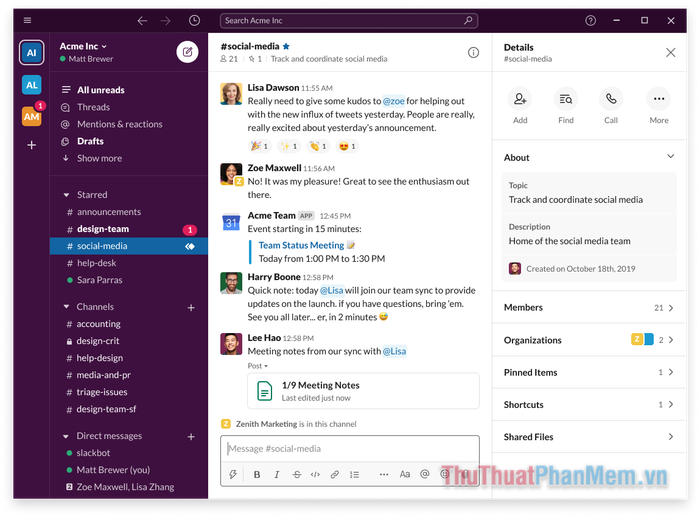The image size is (700, 517).
Task: Open the Acme Inc workspace menu
Action: pos(83,46)
